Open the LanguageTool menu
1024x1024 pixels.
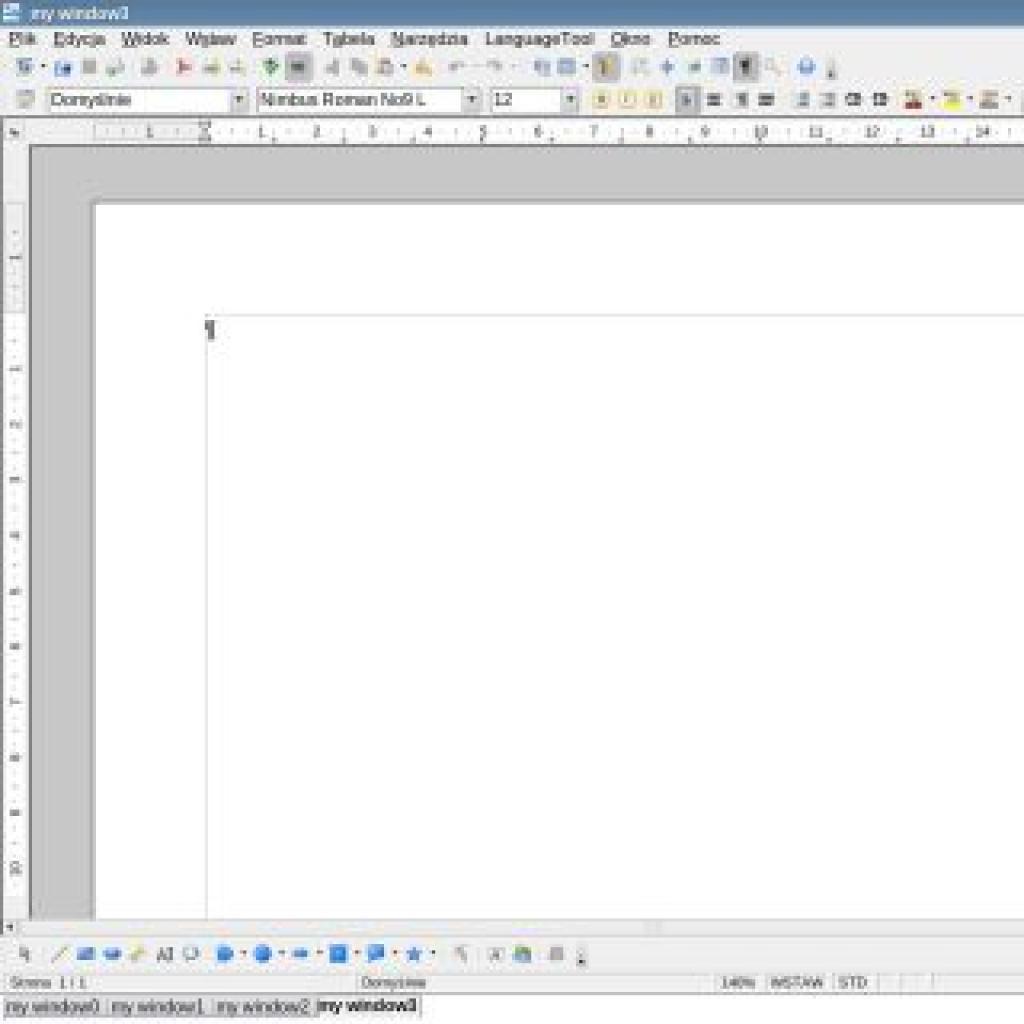tap(539, 39)
